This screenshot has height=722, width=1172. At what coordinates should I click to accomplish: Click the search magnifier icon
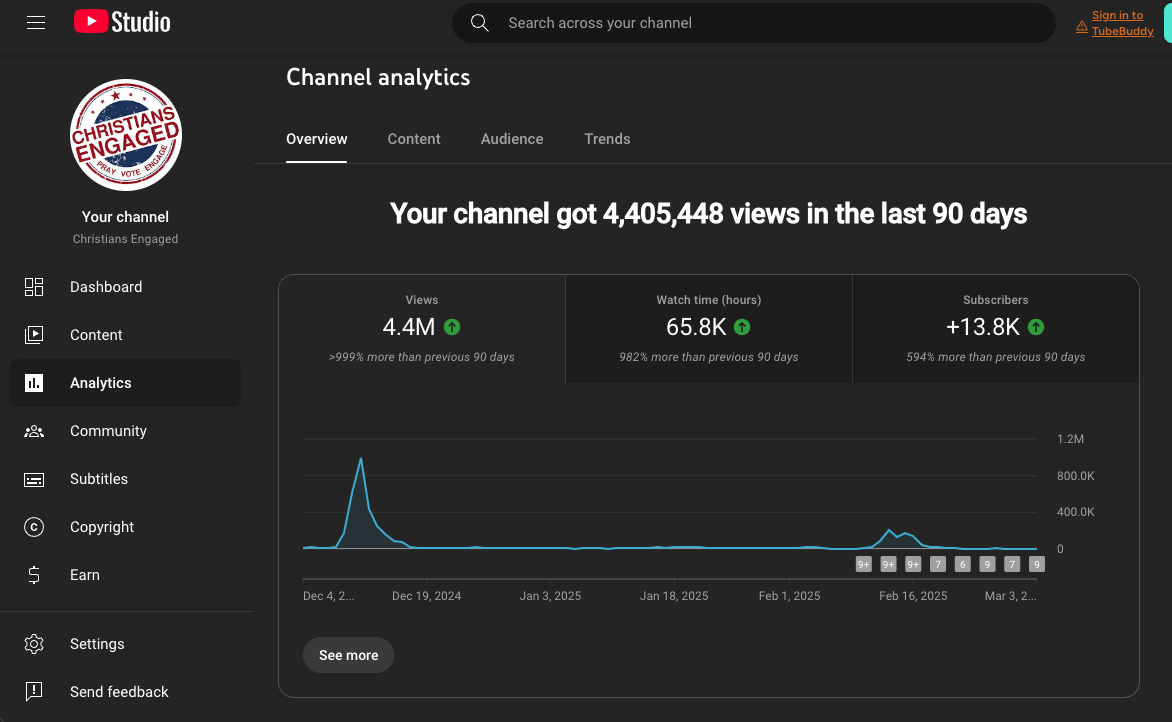[479, 22]
